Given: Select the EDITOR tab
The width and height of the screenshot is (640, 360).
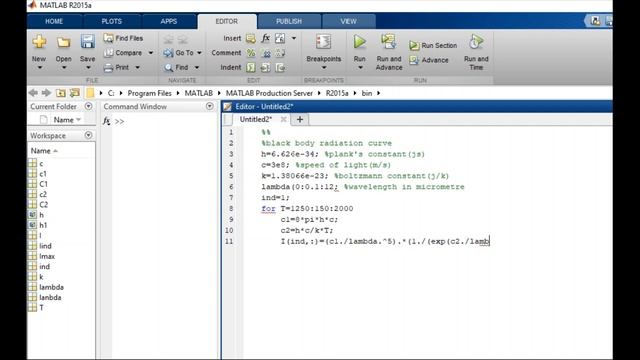Looking at the screenshot, I should [x=227, y=21].
